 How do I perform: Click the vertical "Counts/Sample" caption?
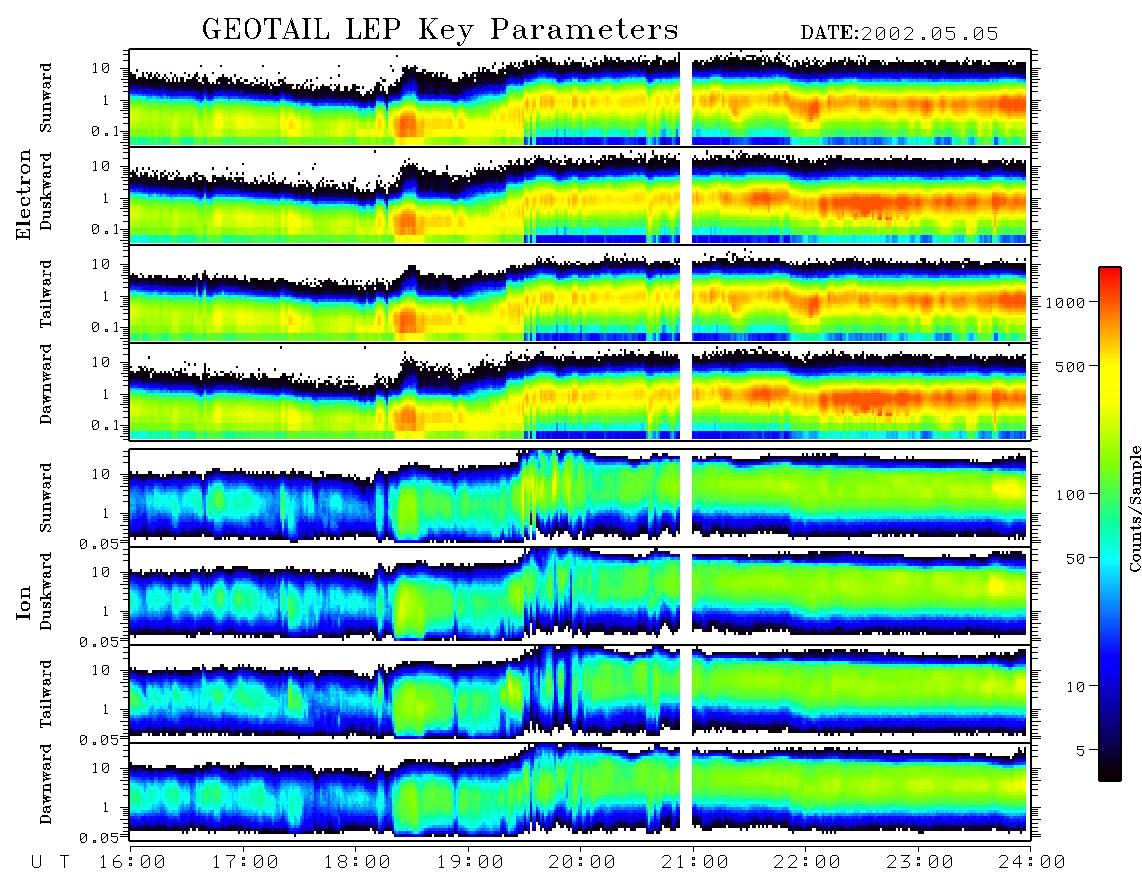pyautogui.click(x=1134, y=508)
